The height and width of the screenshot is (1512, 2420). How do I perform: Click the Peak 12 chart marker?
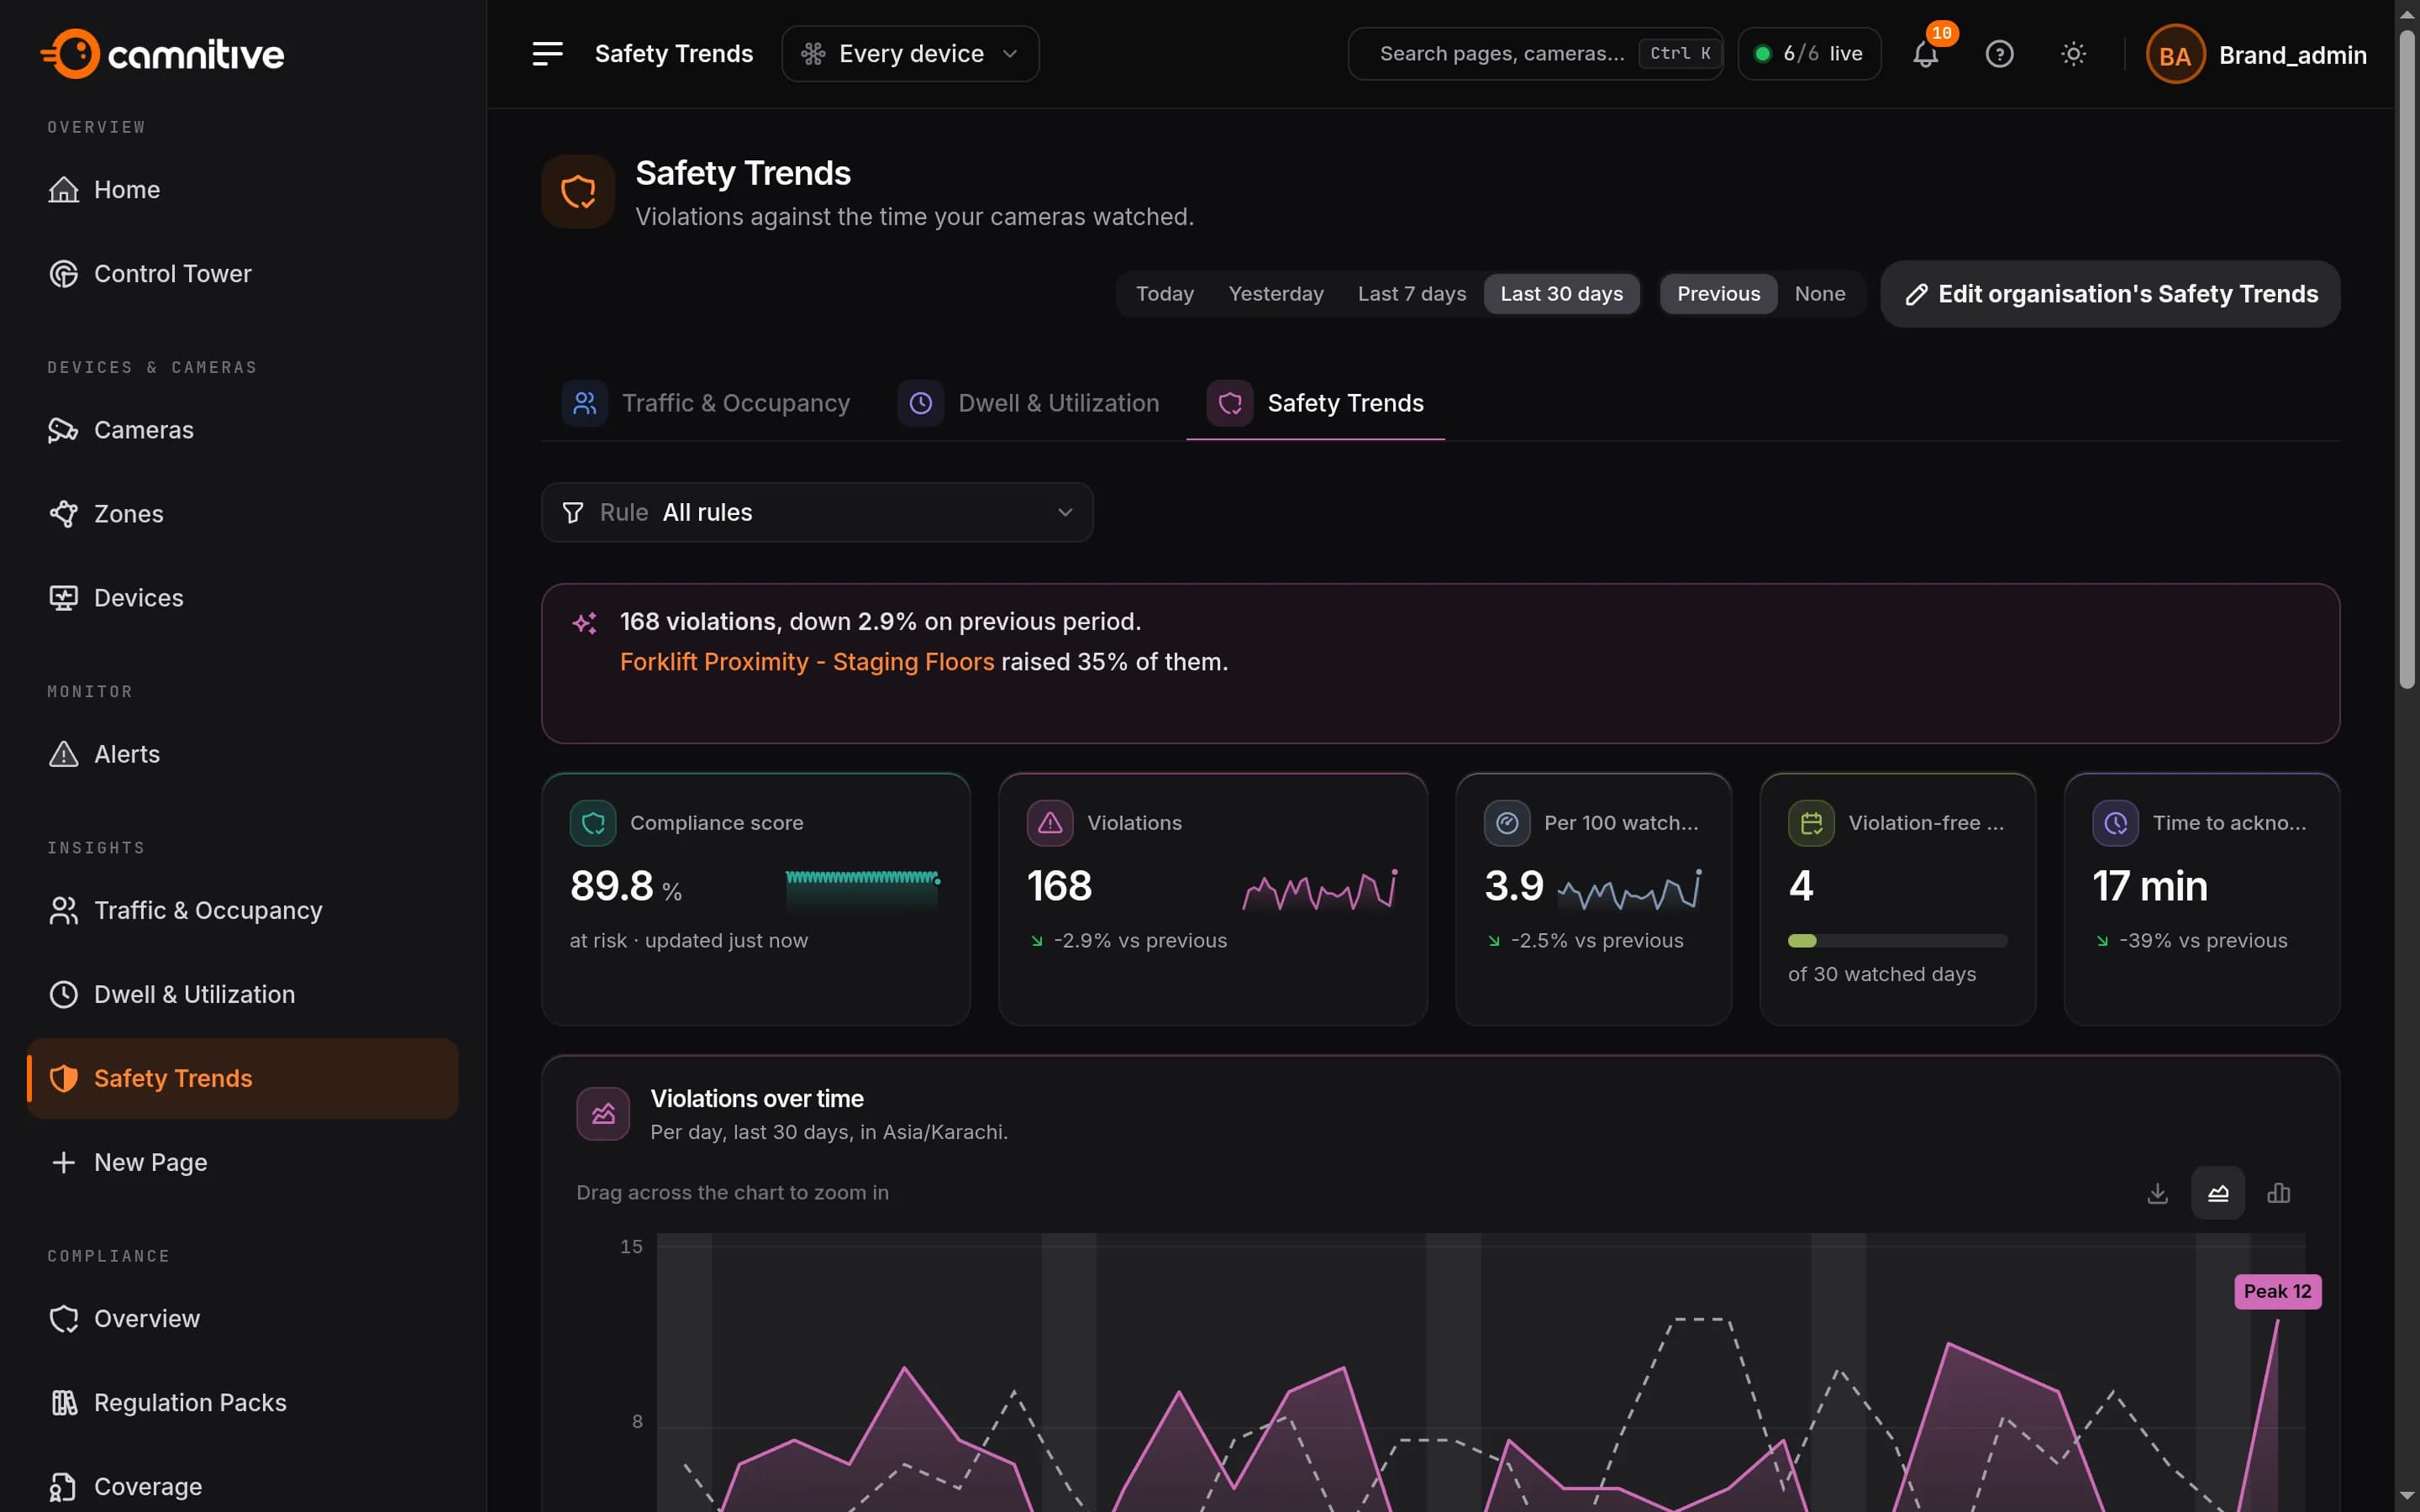(2277, 1291)
